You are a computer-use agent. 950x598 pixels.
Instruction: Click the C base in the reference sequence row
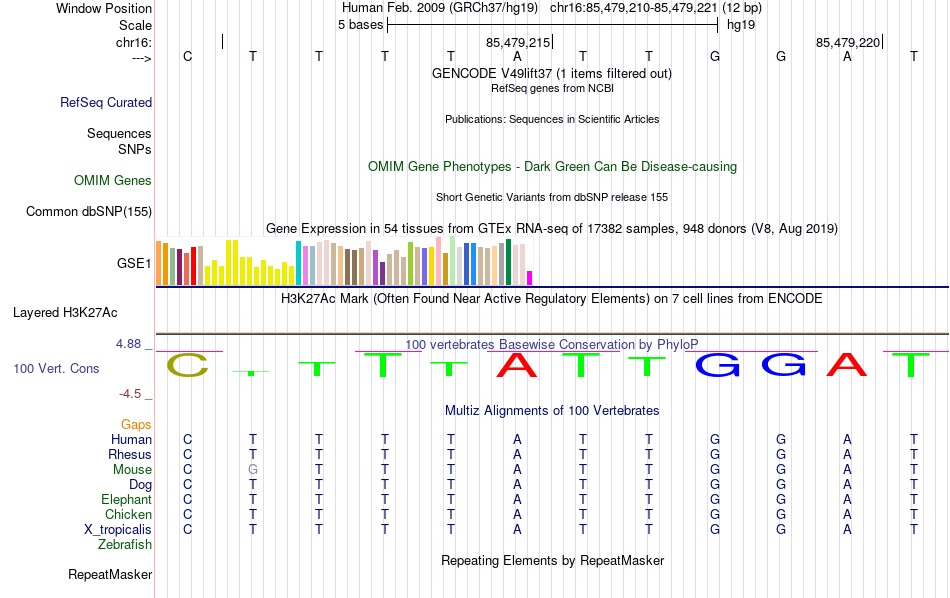(x=188, y=56)
